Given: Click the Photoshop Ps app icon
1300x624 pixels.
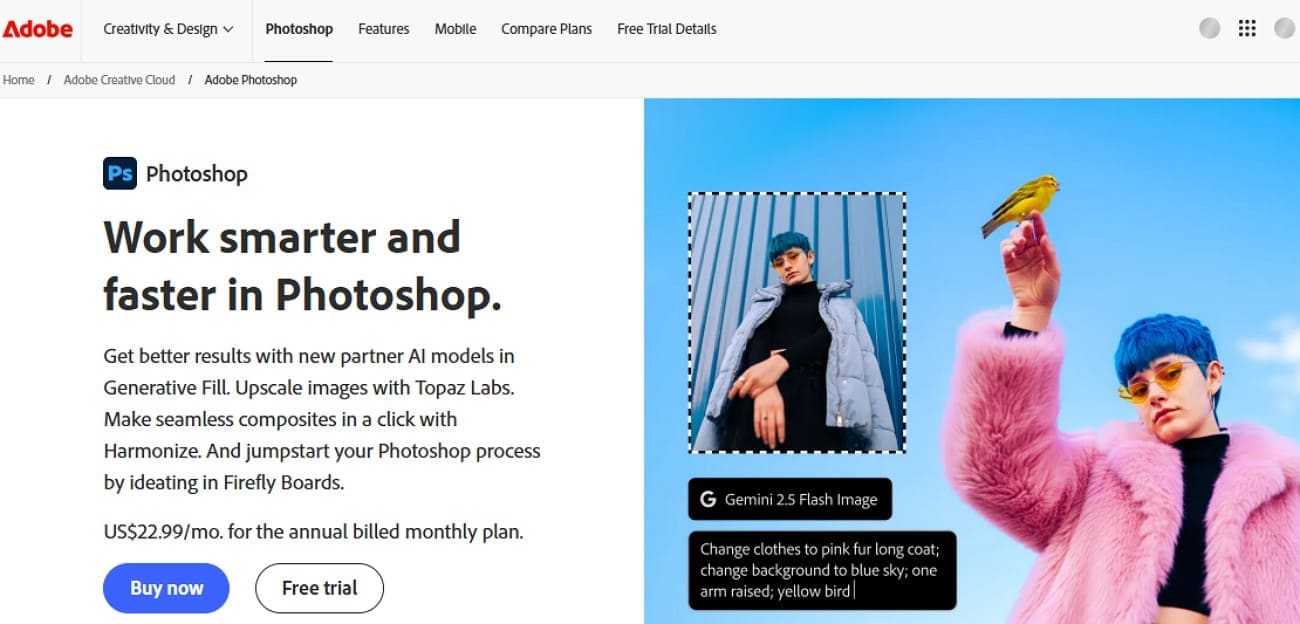Looking at the screenshot, I should (119, 173).
